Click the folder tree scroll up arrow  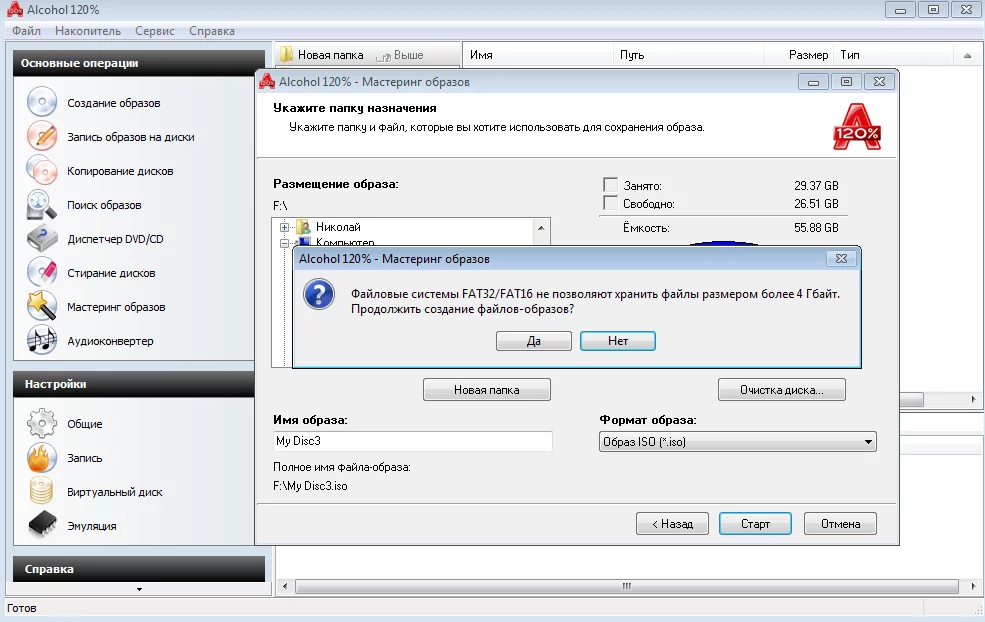coord(541,227)
